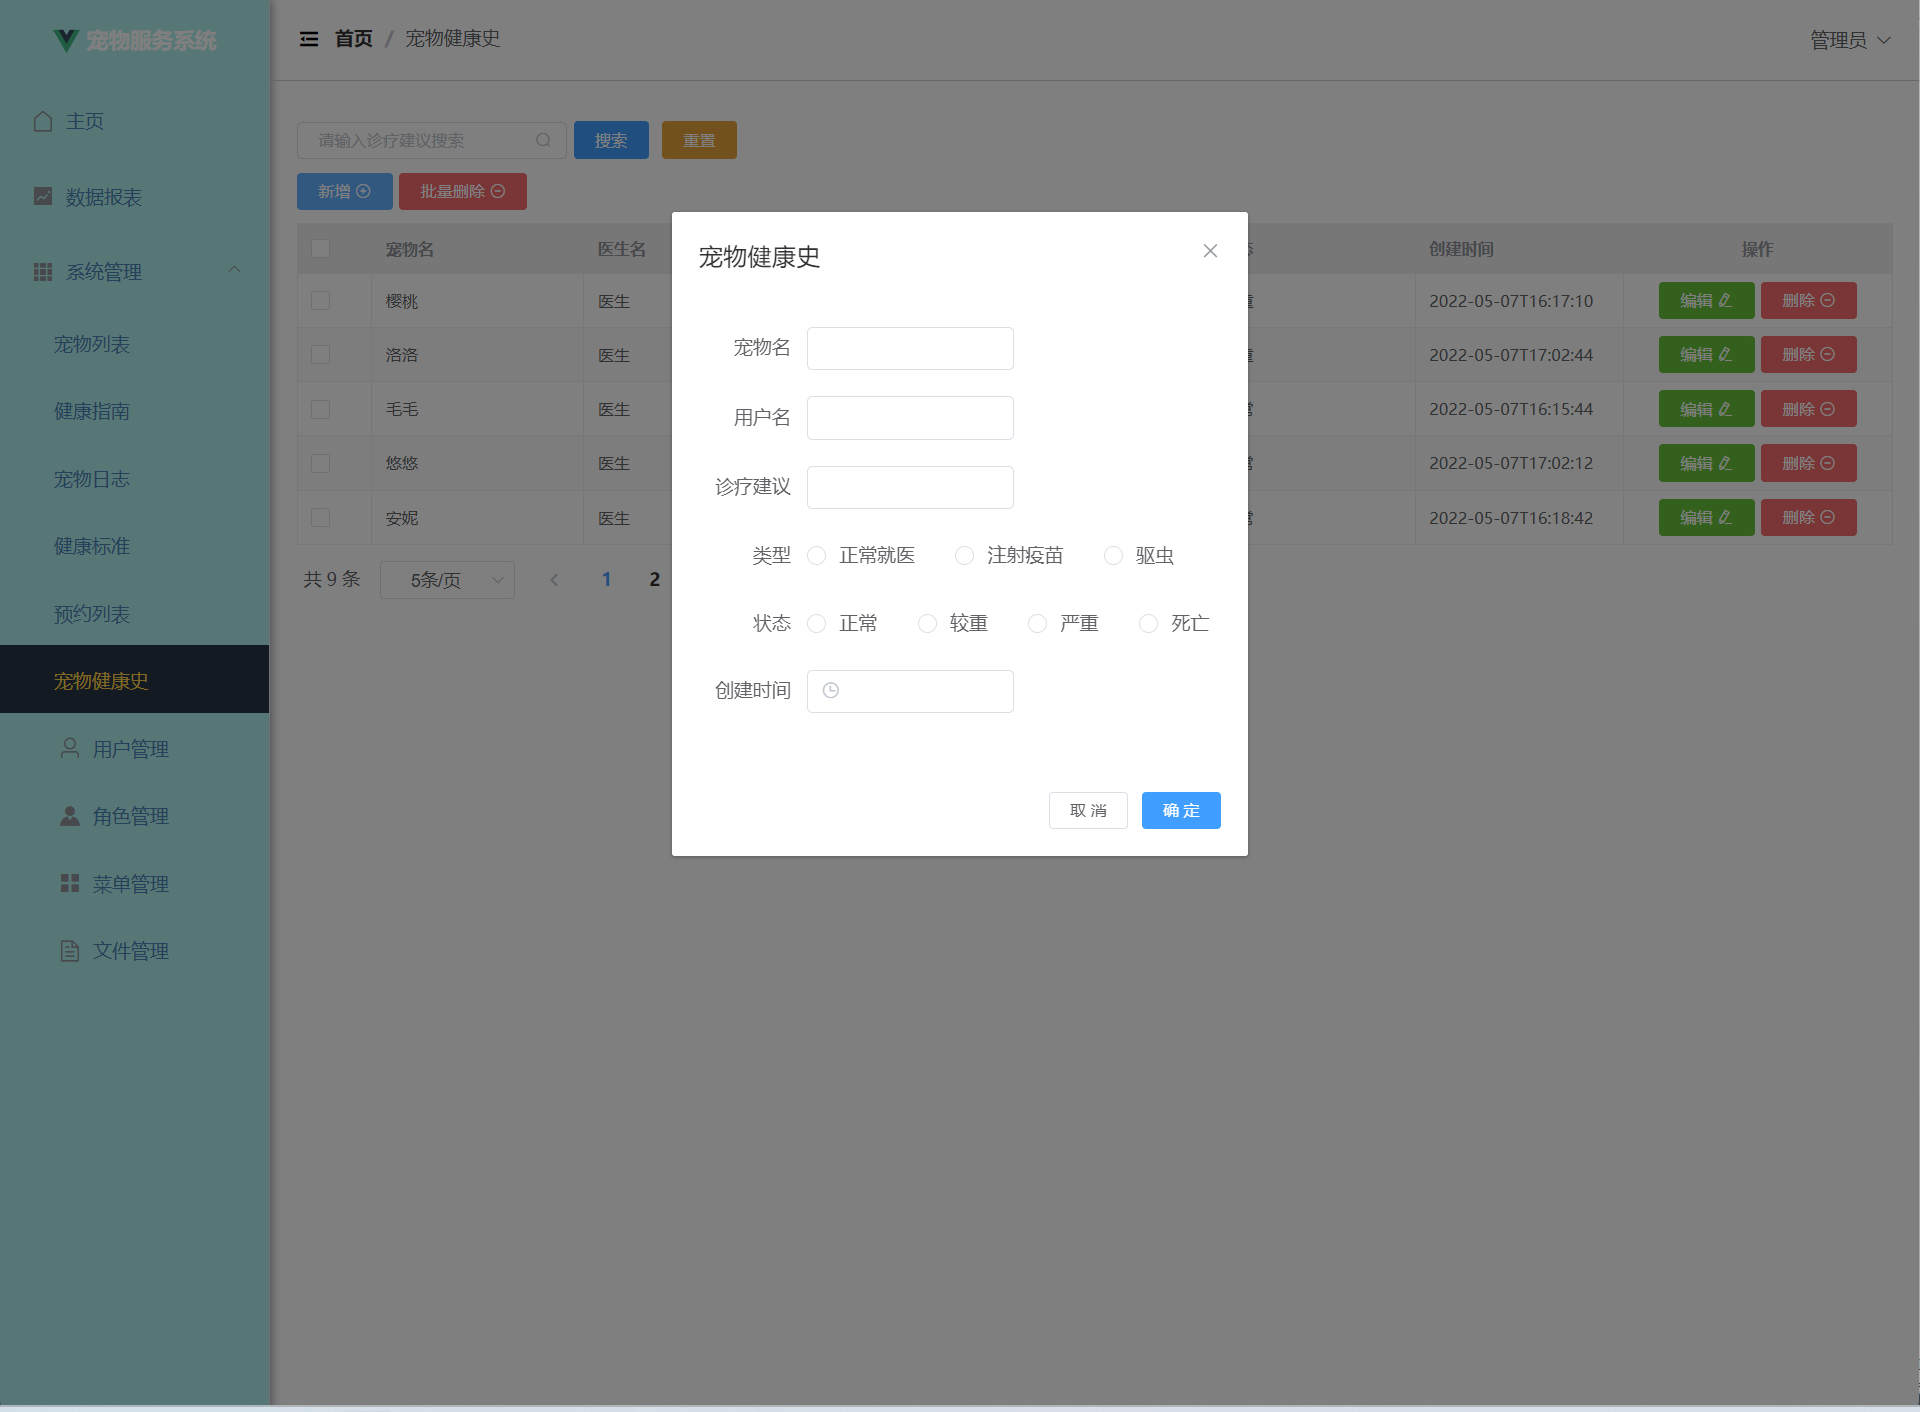Open the 管理员 account dropdown
Viewport: 1920px width, 1412px height.
(1849, 40)
